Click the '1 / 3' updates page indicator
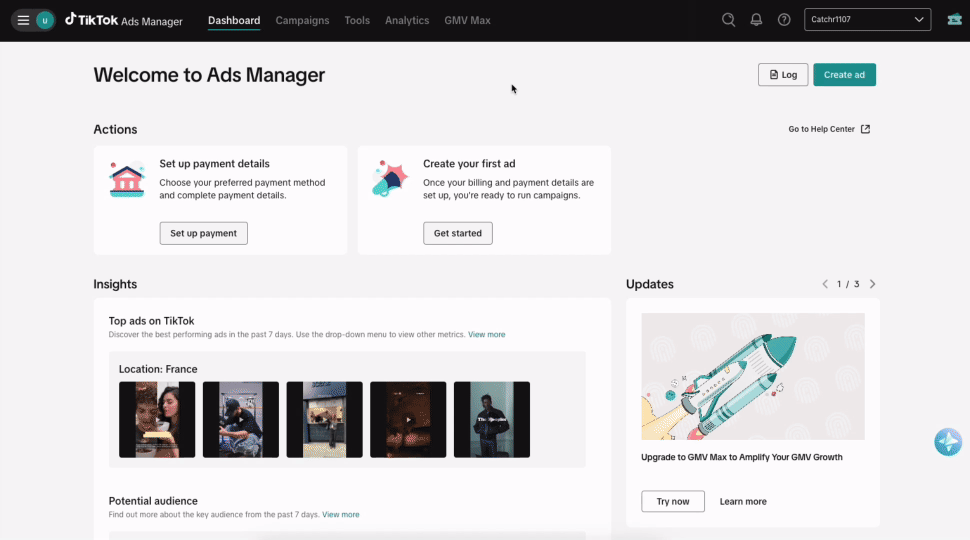The width and height of the screenshot is (970, 540). [x=848, y=284]
